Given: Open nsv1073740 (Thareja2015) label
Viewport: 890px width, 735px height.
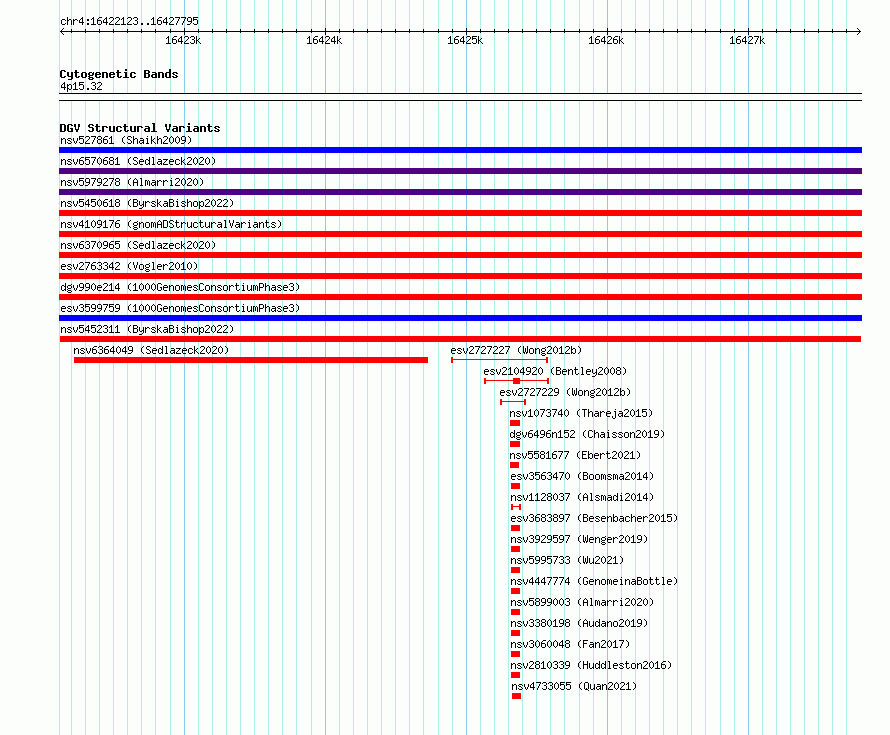Looking at the screenshot, I should (581, 413).
